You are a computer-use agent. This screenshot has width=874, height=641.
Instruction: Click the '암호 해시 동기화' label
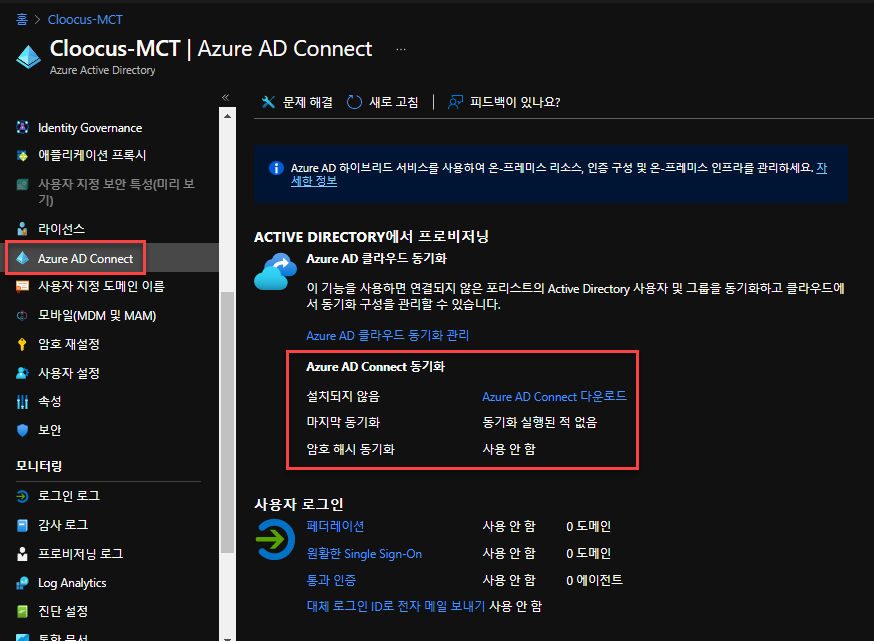point(351,449)
